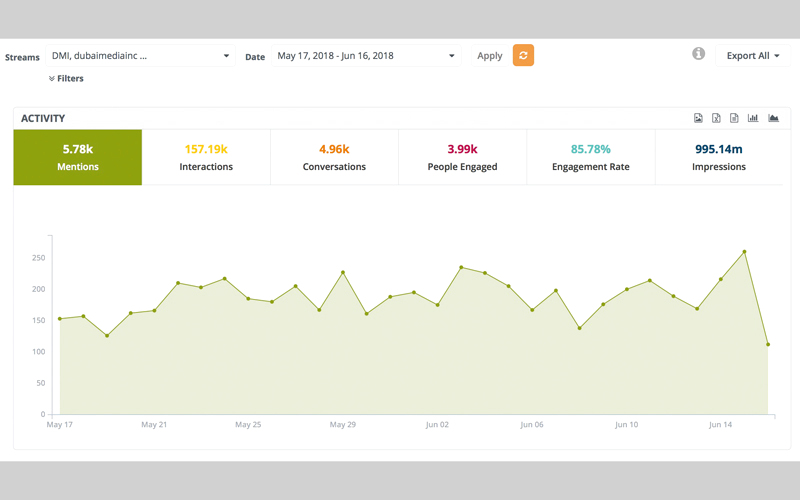Select the 157.19k Interactions tab
This screenshot has height=500, width=800.
pyautogui.click(x=206, y=157)
